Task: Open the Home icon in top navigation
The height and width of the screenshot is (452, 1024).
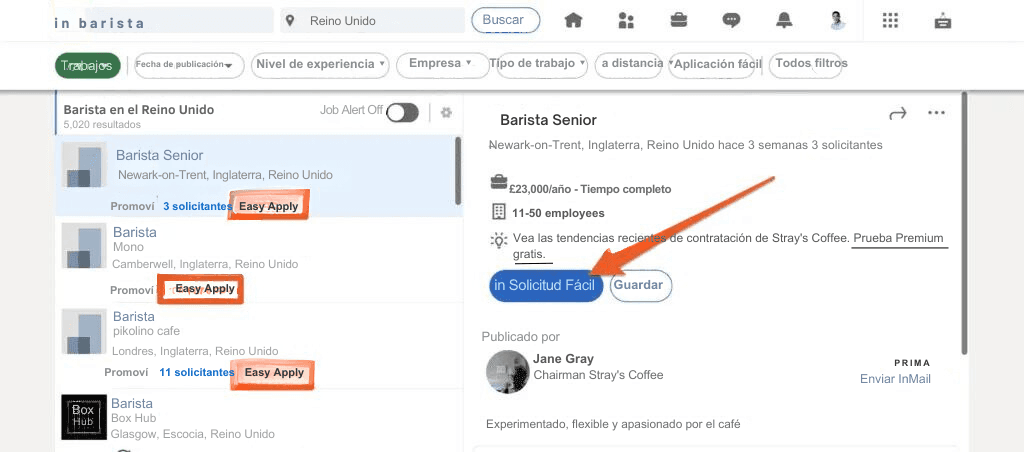Action: (573, 20)
